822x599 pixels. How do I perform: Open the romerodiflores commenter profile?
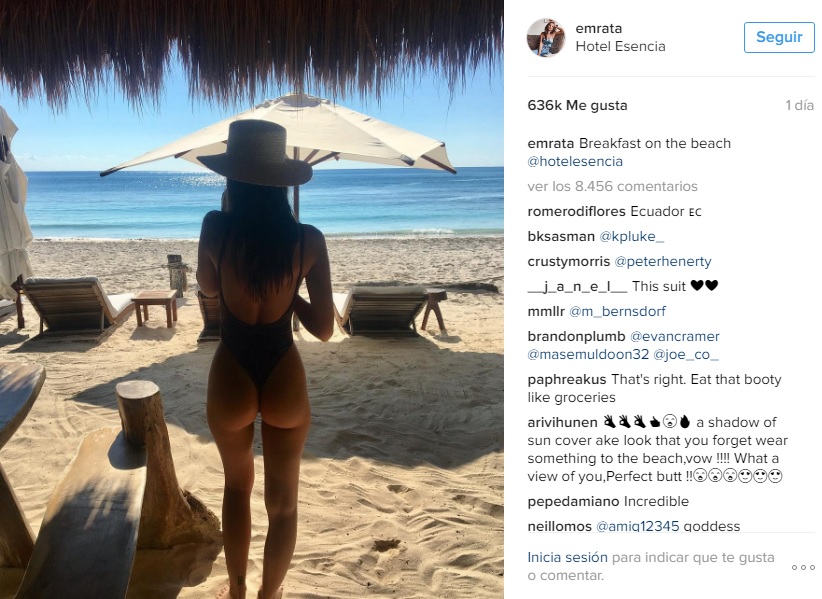tap(576, 211)
